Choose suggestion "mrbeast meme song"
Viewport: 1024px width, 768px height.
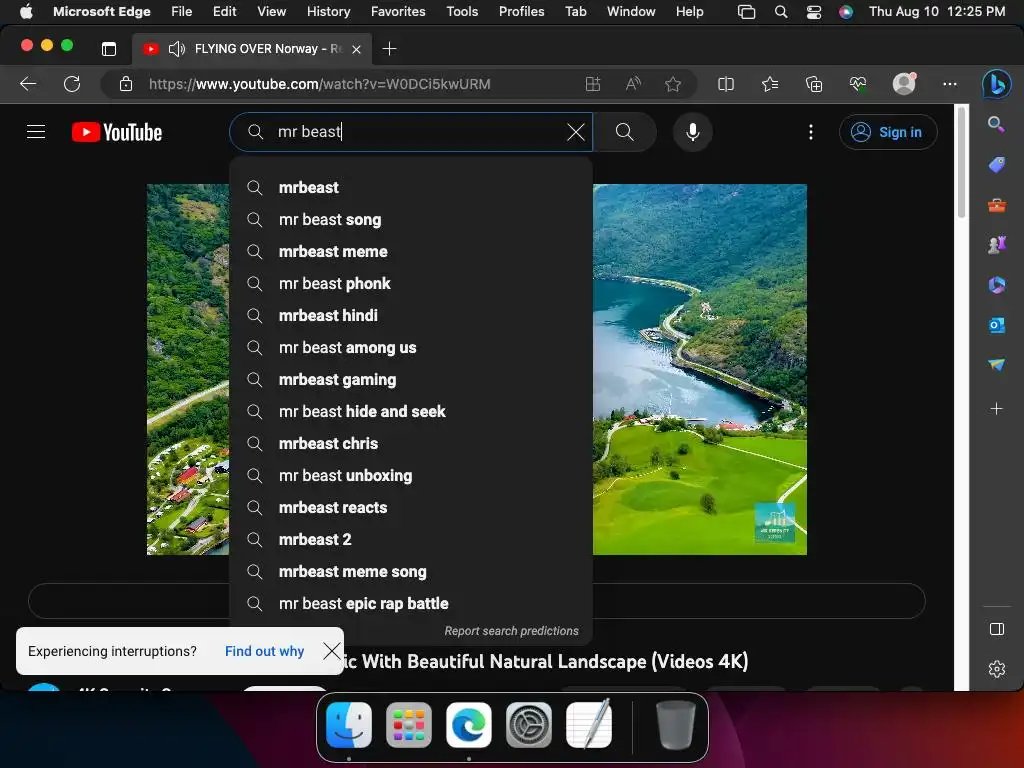(x=411, y=571)
